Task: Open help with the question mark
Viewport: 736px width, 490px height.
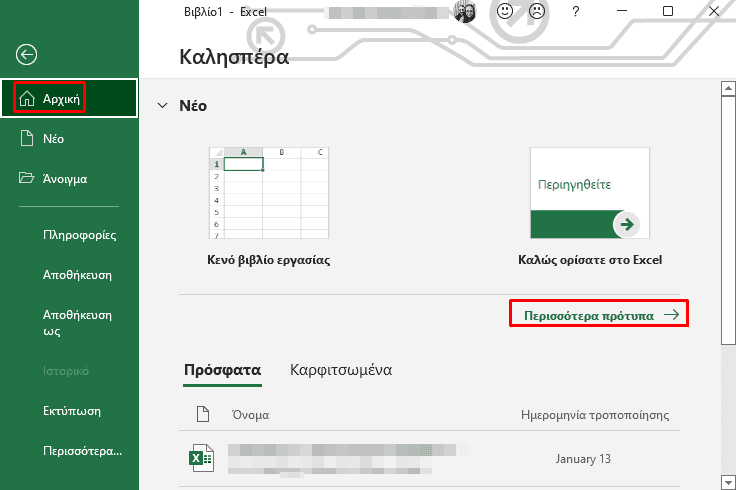Action: 575,11
